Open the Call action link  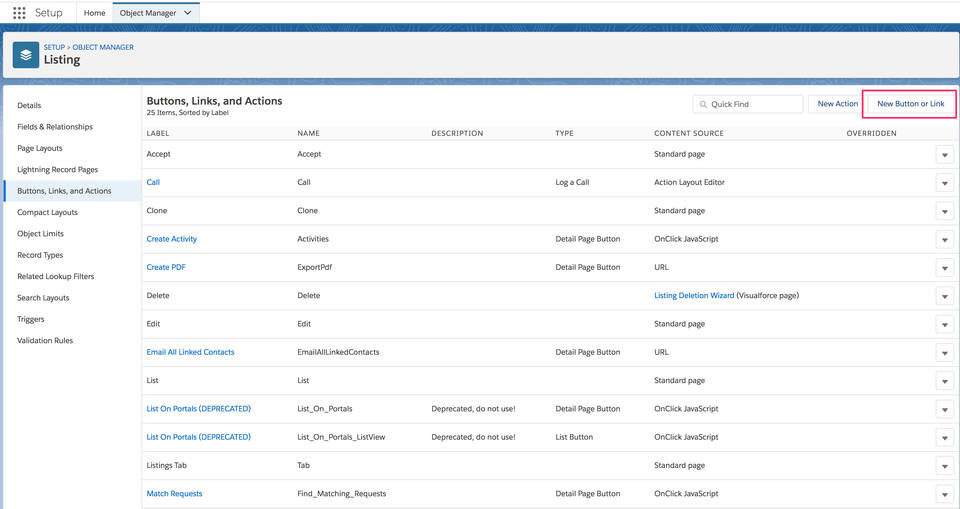153,183
